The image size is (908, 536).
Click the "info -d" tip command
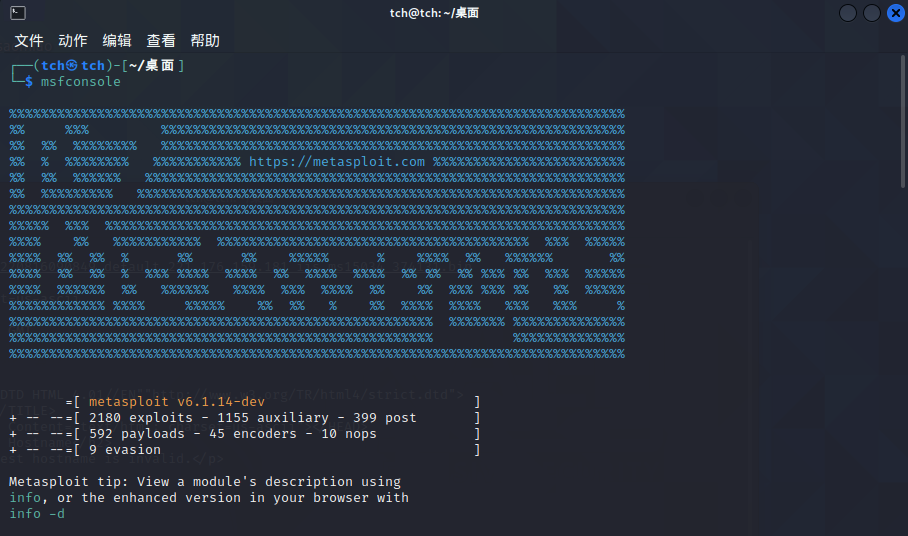37,513
